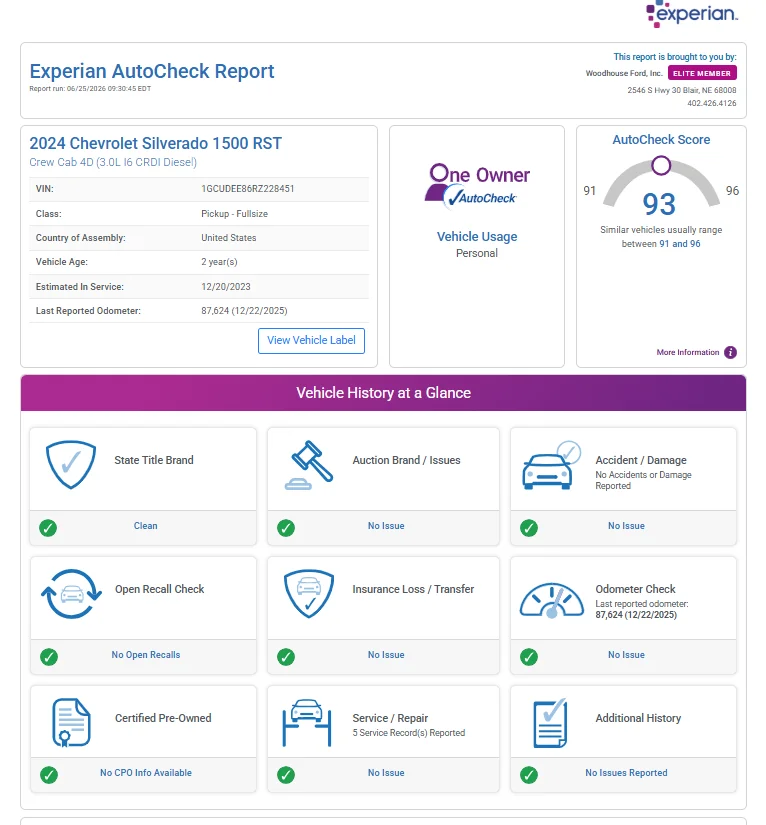Click No Issue under Odometer Check
Viewport: 766px width, 825px height.
pyautogui.click(x=626, y=655)
